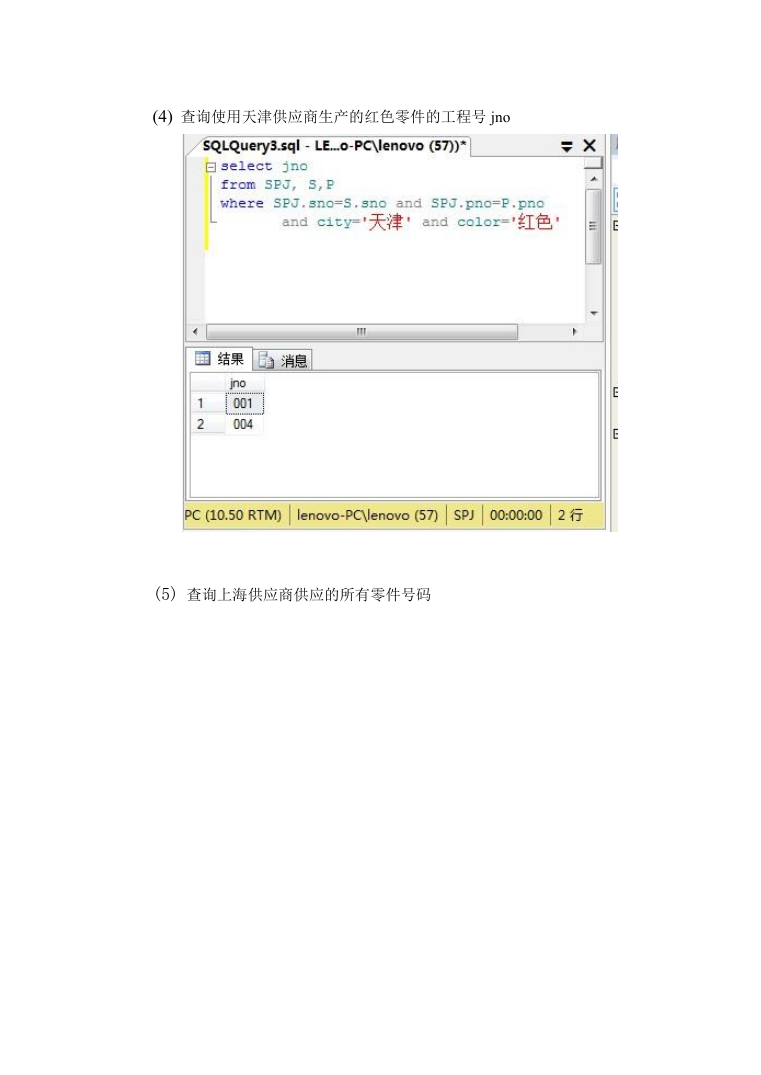Select the SQLQuery3.sql document tab
Screen dimensions: 761x1075
pyautogui.click(x=333, y=145)
